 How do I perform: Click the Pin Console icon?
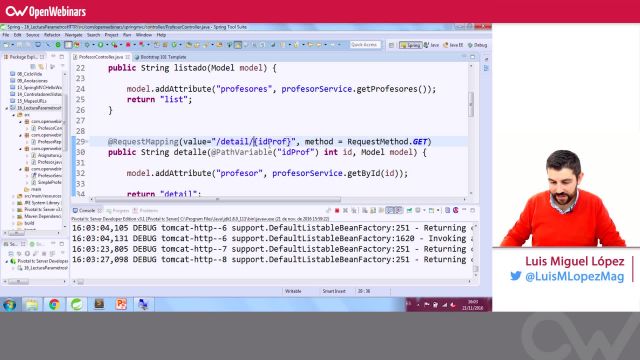click(409, 211)
